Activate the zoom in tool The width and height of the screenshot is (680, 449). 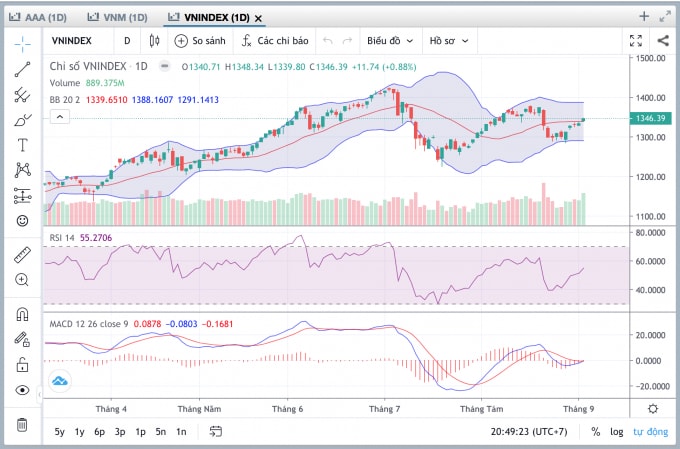(x=22, y=280)
